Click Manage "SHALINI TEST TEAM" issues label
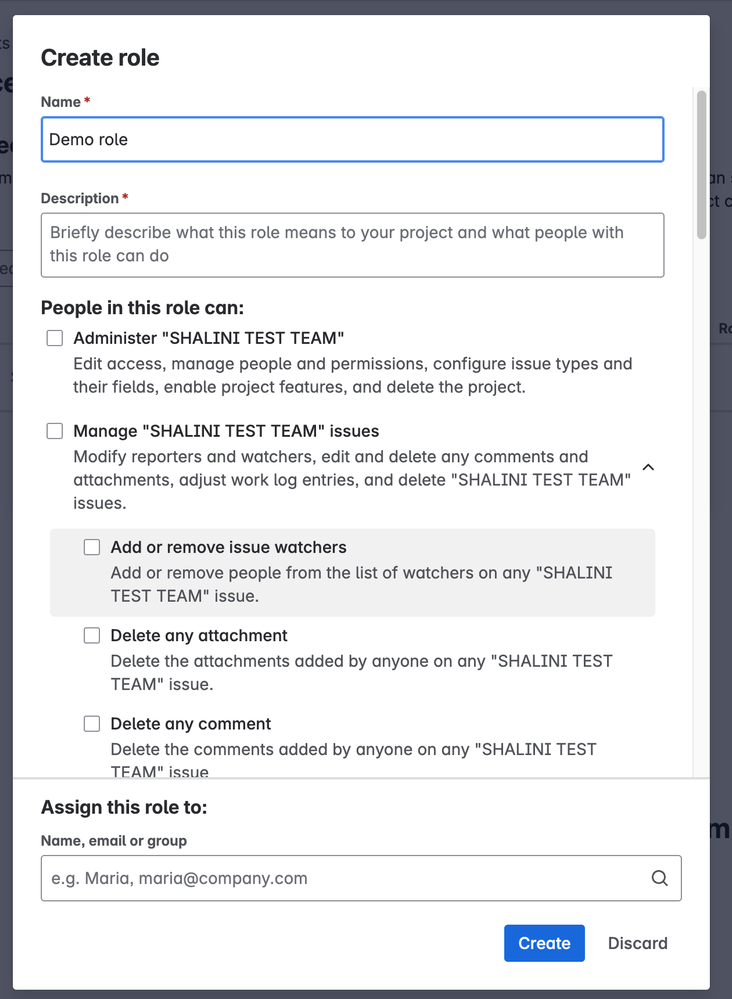Viewport: 732px width, 999px height. (226, 431)
